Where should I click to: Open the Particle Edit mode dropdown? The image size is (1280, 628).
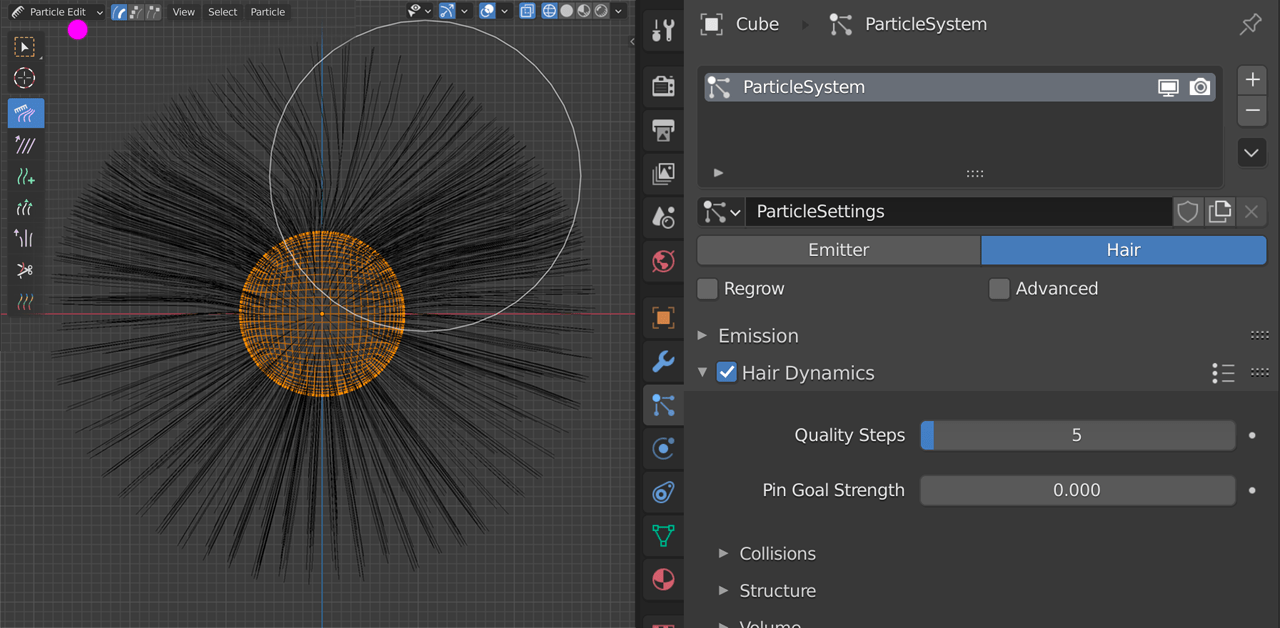coord(56,11)
